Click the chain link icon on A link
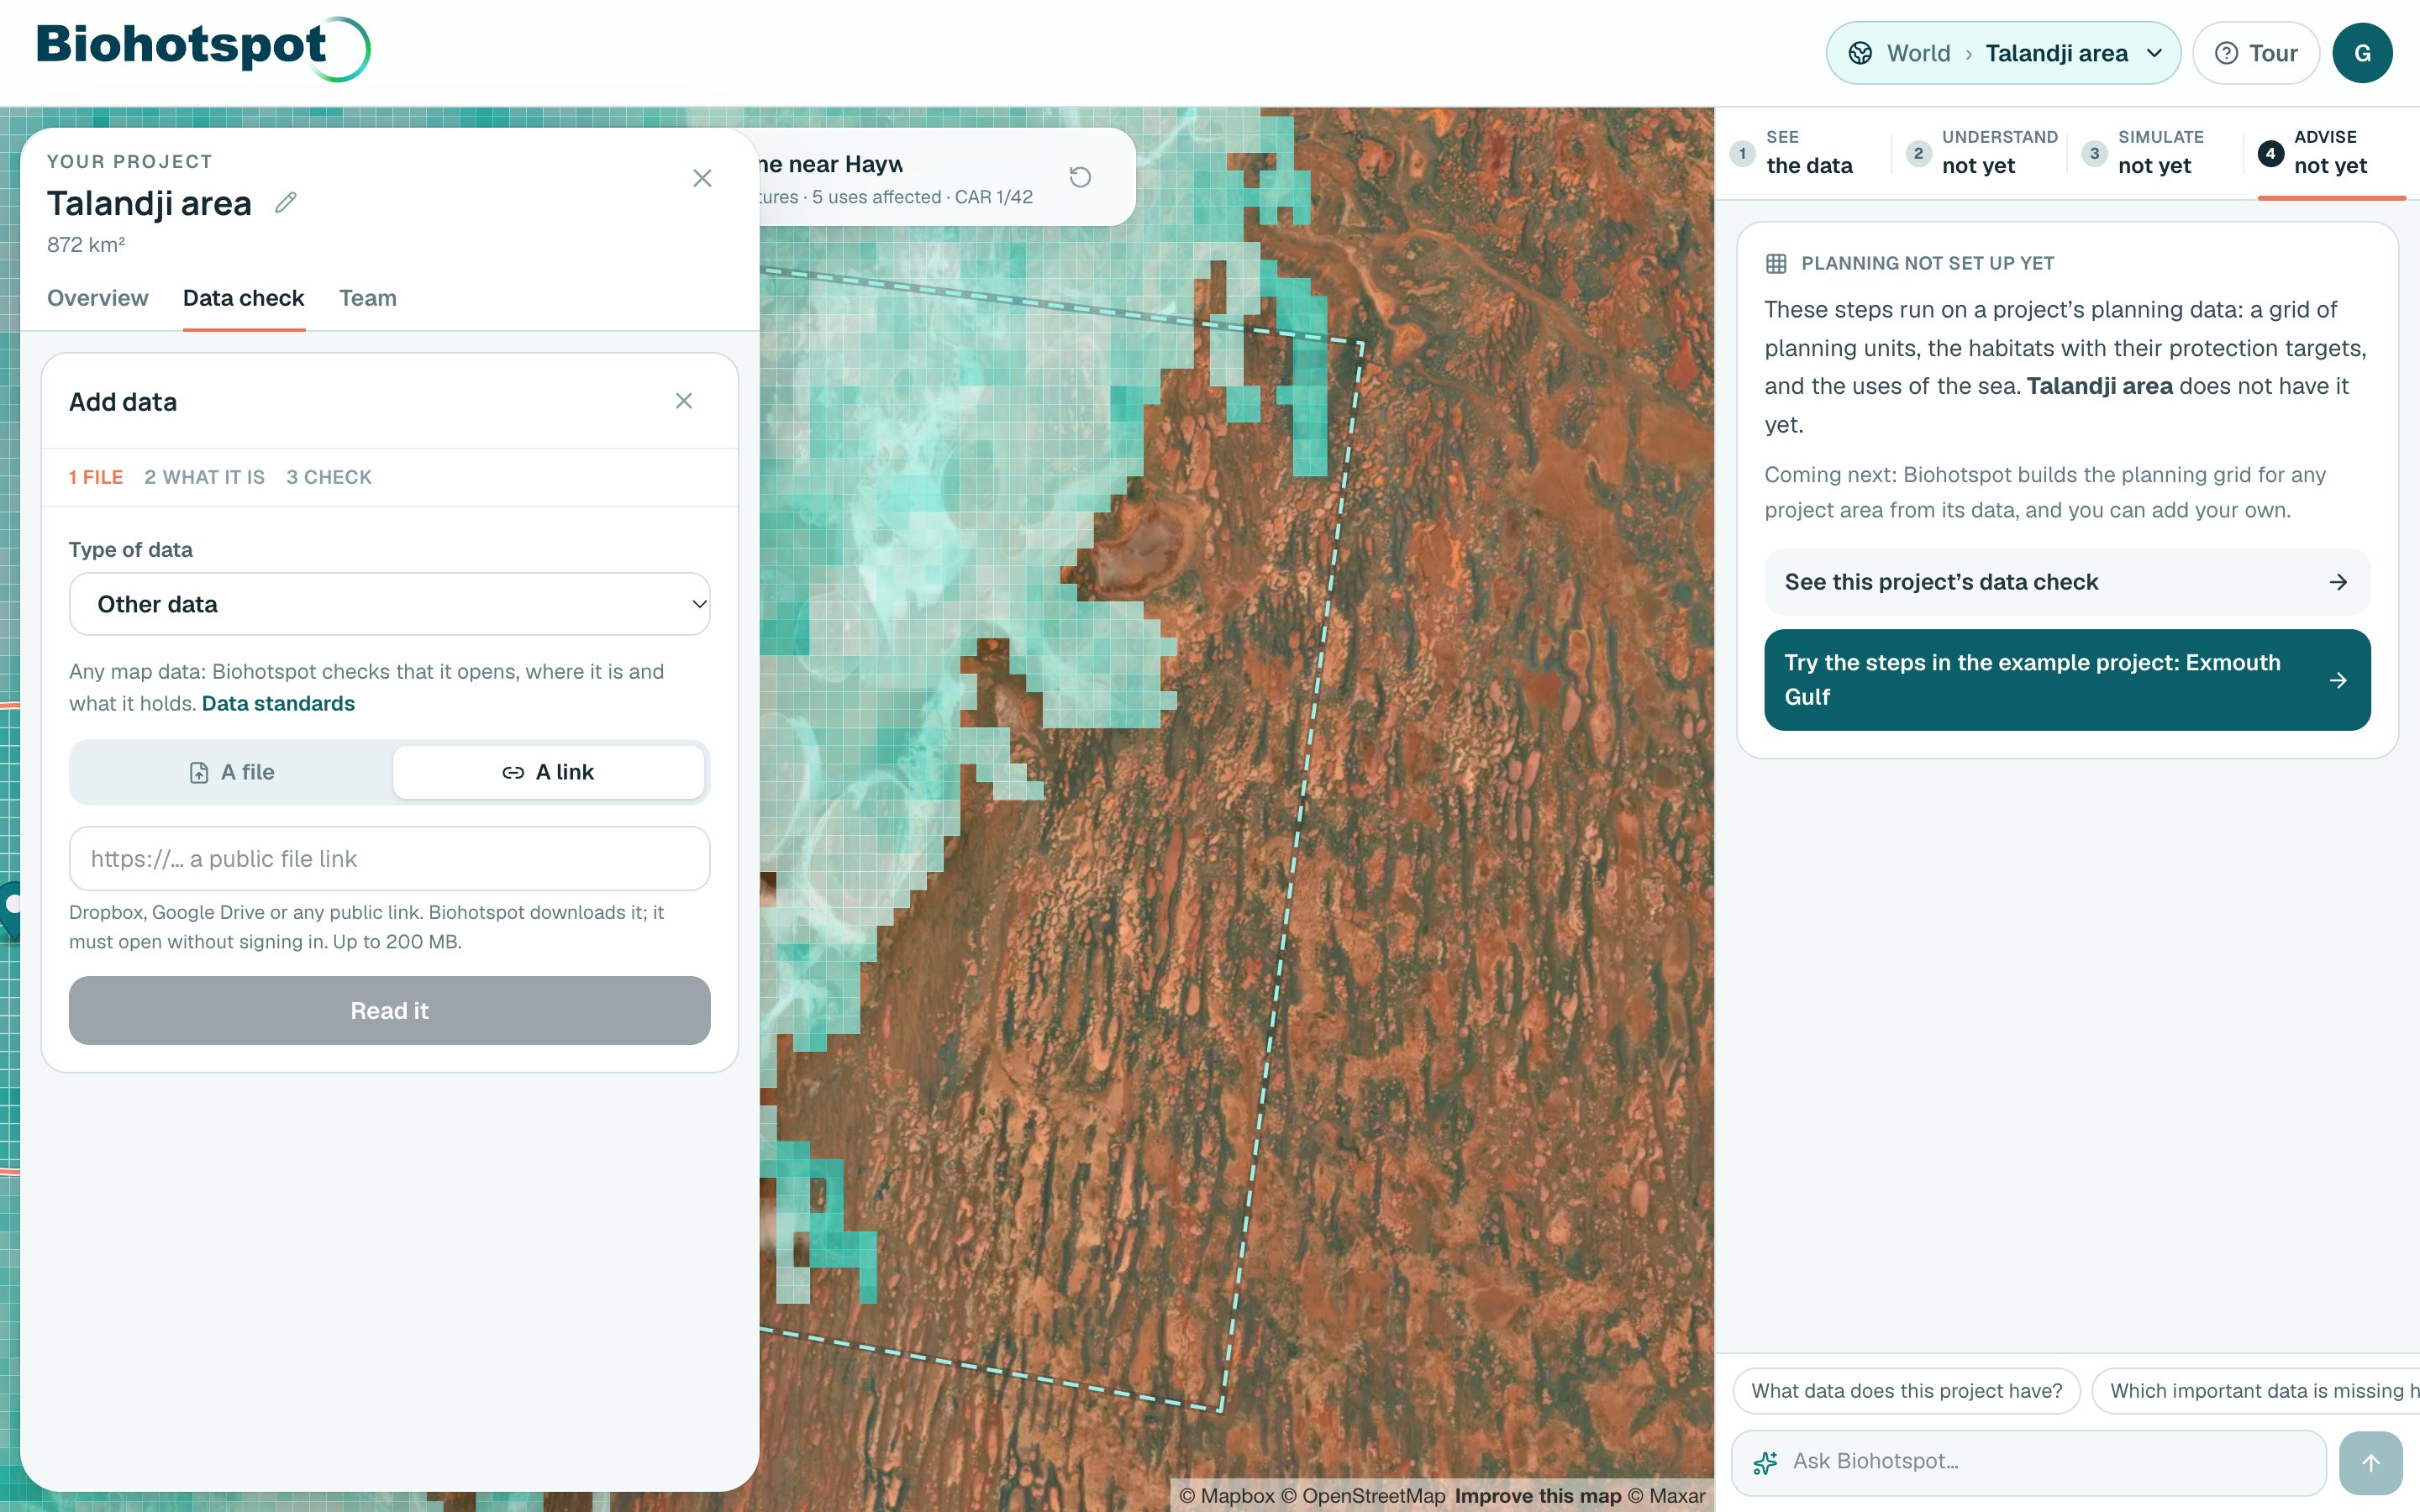The height and width of the screenshot is (1512, 2420). pyautogui.click(x=513, y=773)
